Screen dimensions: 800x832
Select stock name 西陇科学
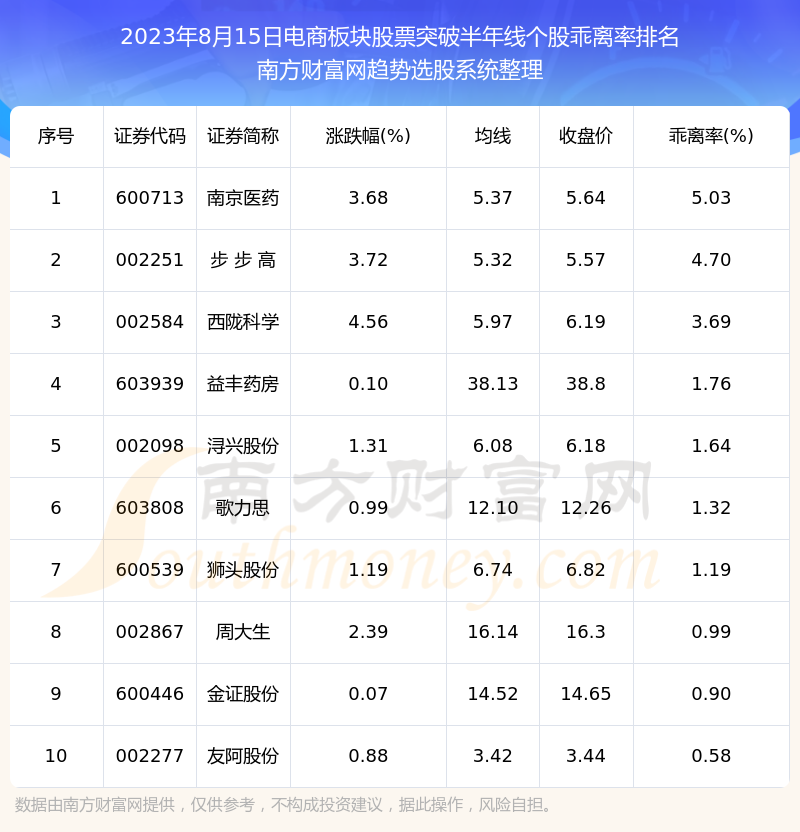[243, 322]
